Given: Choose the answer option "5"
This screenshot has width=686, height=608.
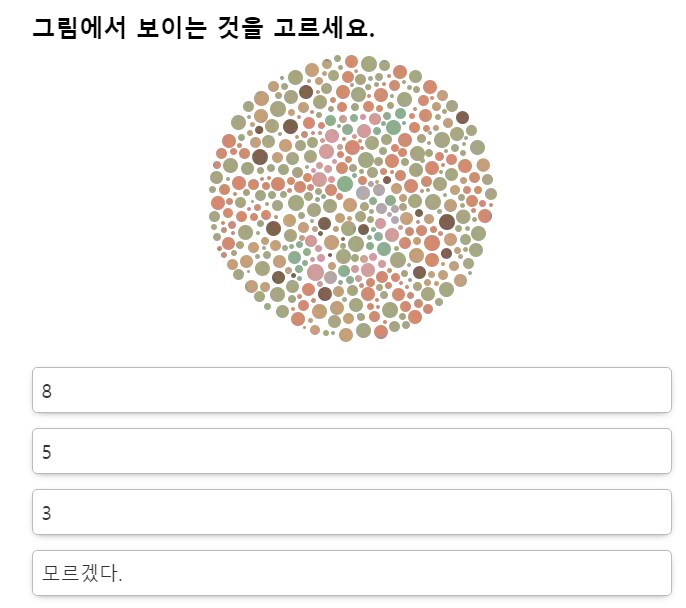Looking at the screenshot, I should pyautogui.click(x=351, y=451).
